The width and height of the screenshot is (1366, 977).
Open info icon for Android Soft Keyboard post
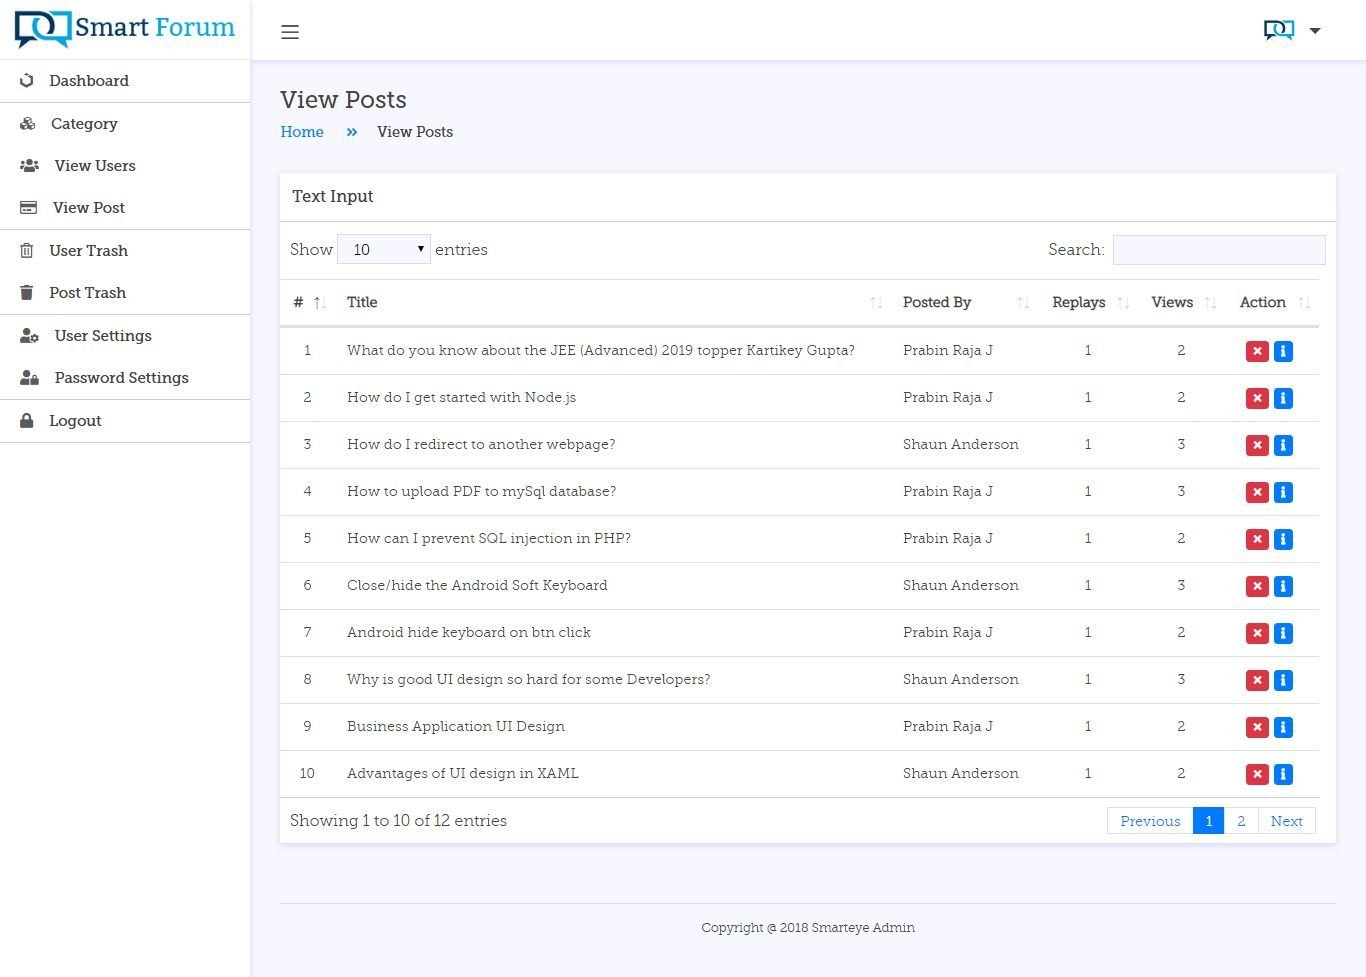click(1283, 586)
